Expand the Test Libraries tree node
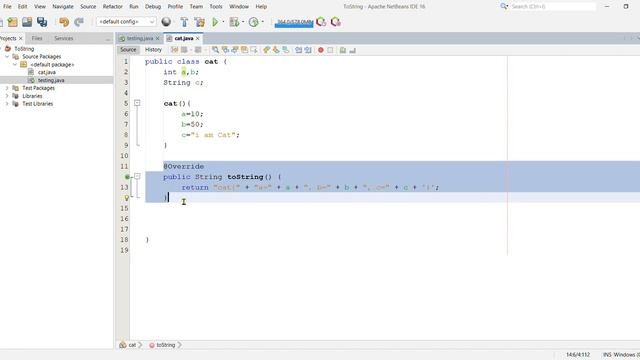The image size is (640, 360). coord(7,104)
